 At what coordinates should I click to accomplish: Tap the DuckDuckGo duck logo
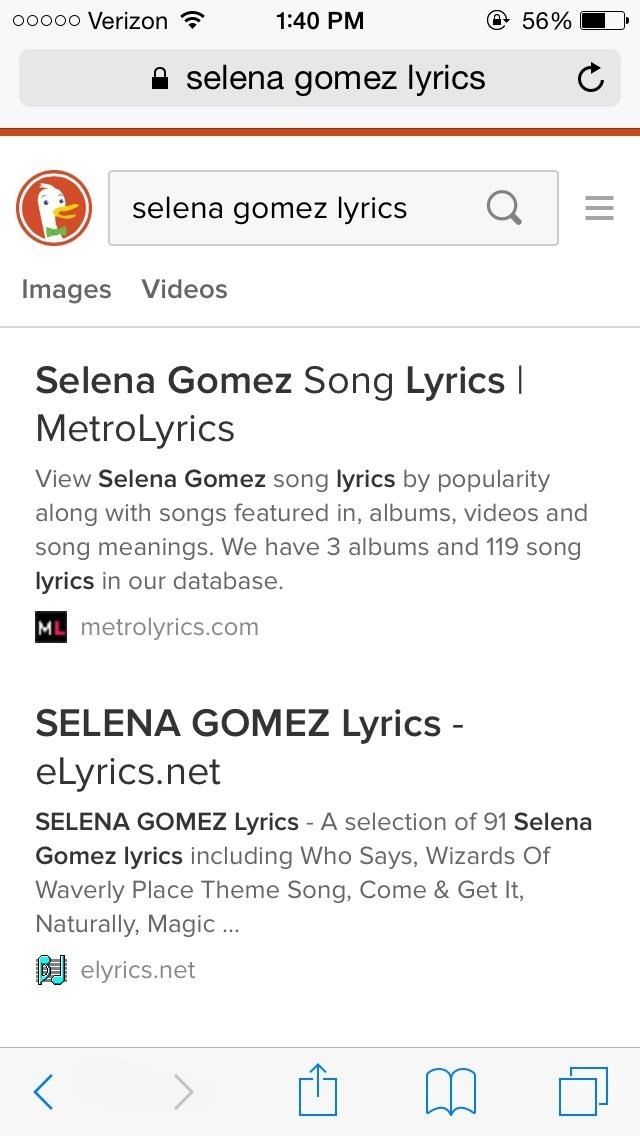pyautogui.click(x=54, y=208)
